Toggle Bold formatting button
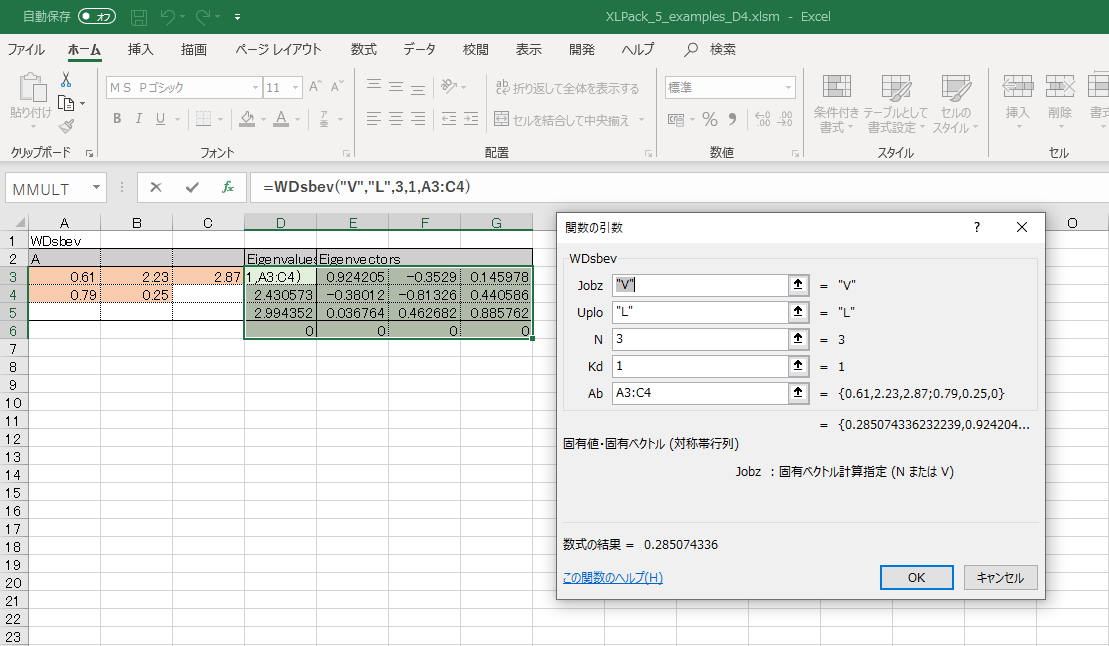 117,120
